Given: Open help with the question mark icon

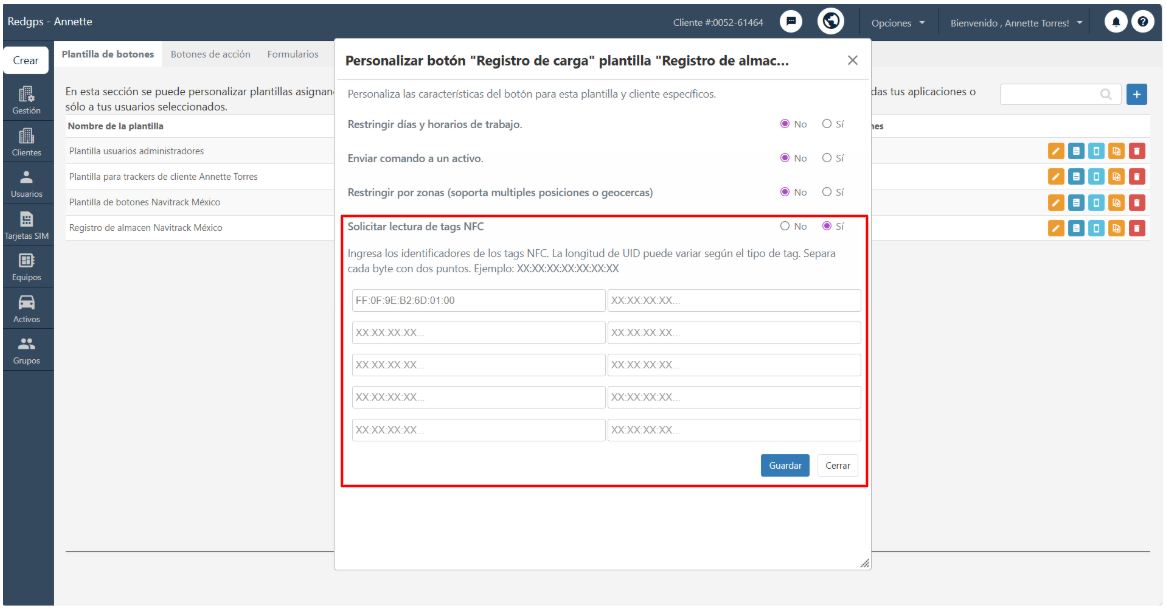Looking at the screenshot, I should point(1142,22).
